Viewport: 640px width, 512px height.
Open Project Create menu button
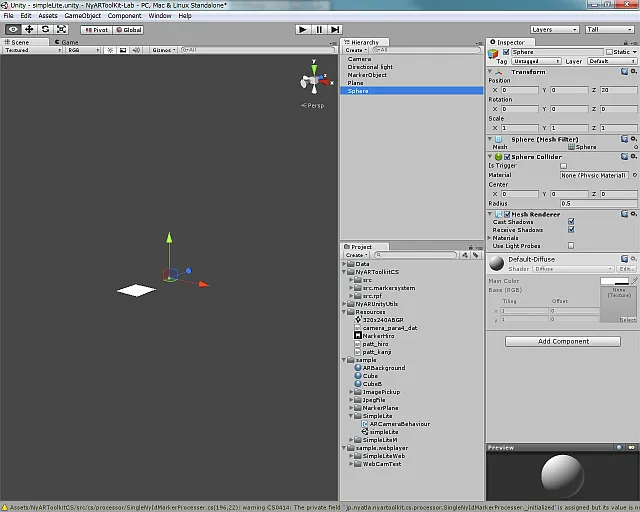[x=356, y=255]
